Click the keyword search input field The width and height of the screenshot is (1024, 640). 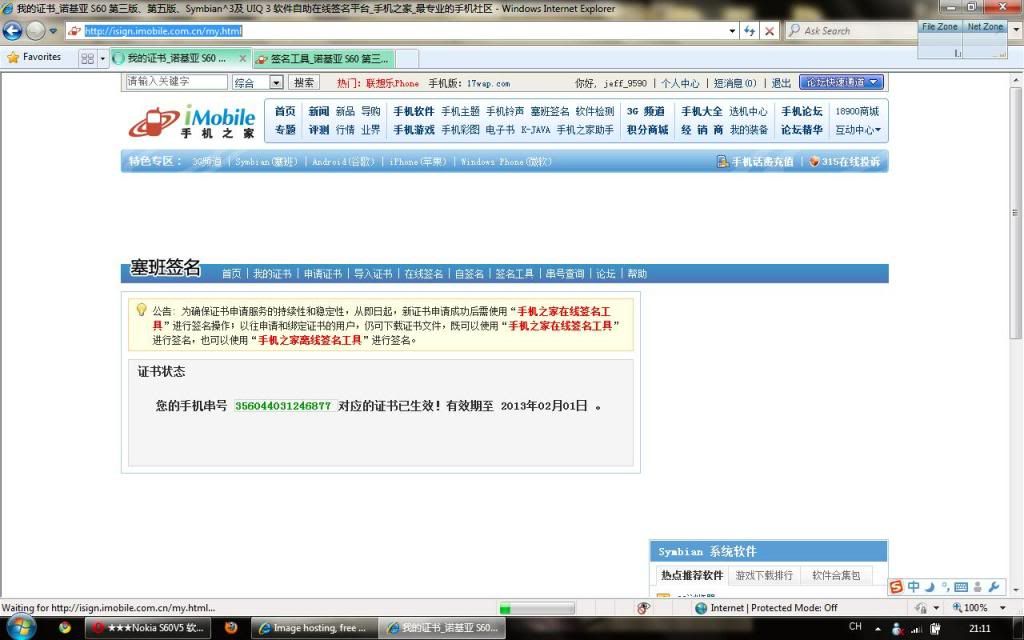pyautogui.click(x=176, y=82)
